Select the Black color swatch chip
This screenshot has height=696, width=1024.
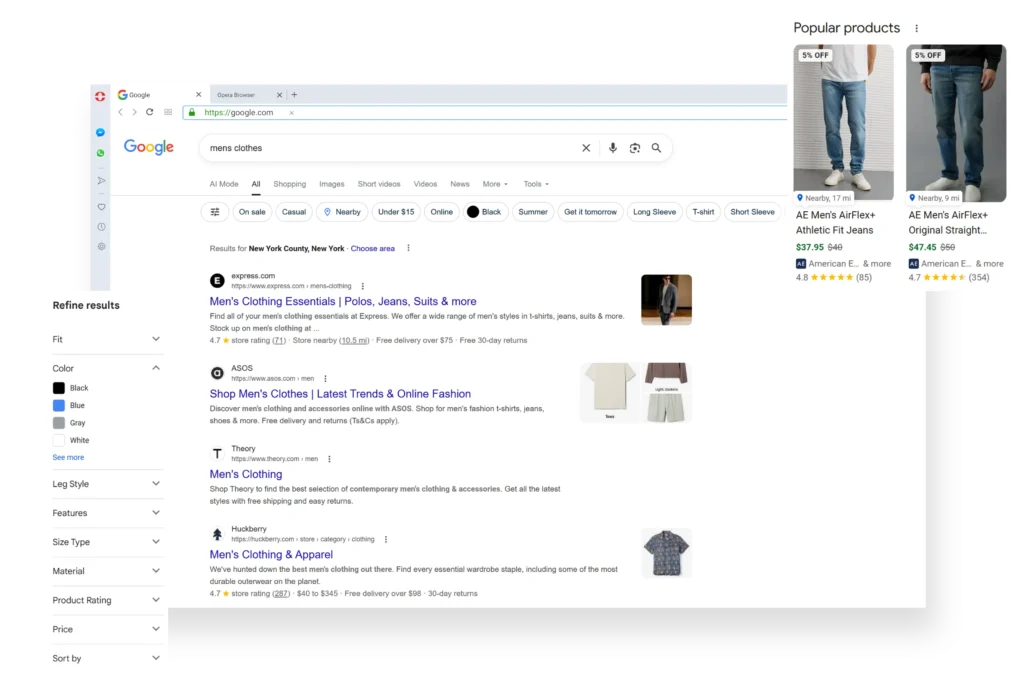(x=484, y=212)
